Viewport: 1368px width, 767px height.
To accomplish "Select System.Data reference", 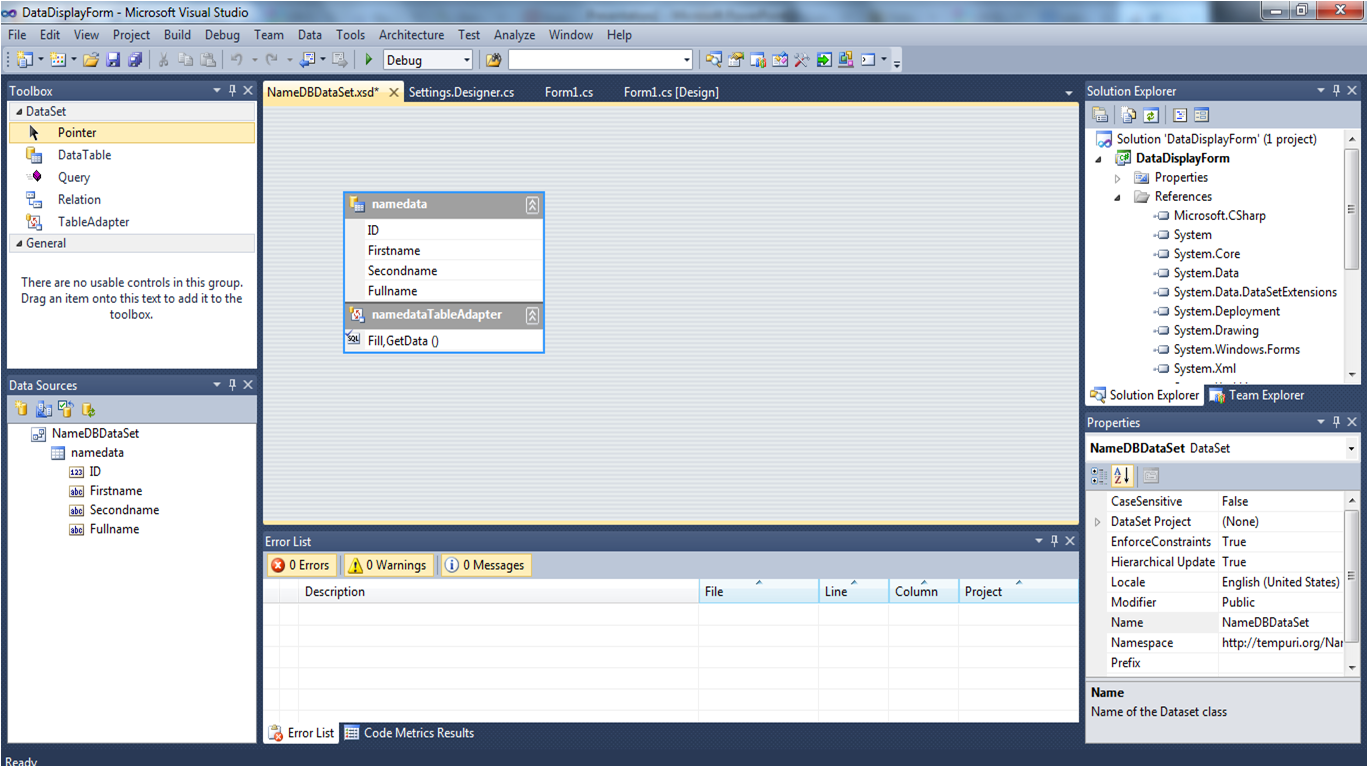I will [1206, 273].
